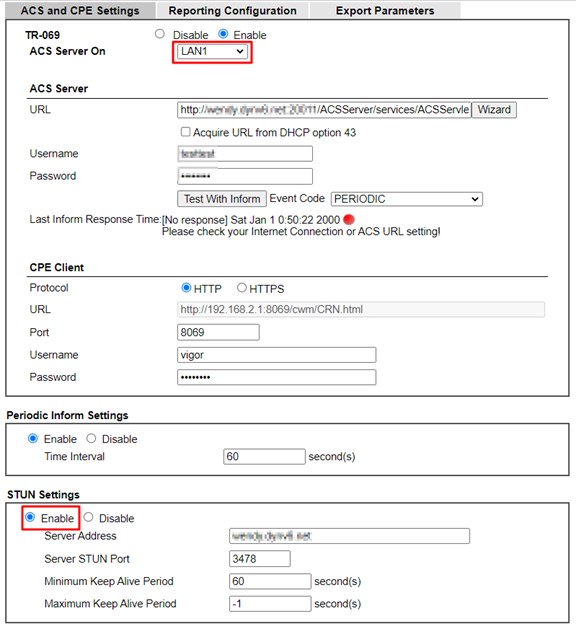Click the ACS Server URL field
576x629 pixels.
click(x=324, y=110)
